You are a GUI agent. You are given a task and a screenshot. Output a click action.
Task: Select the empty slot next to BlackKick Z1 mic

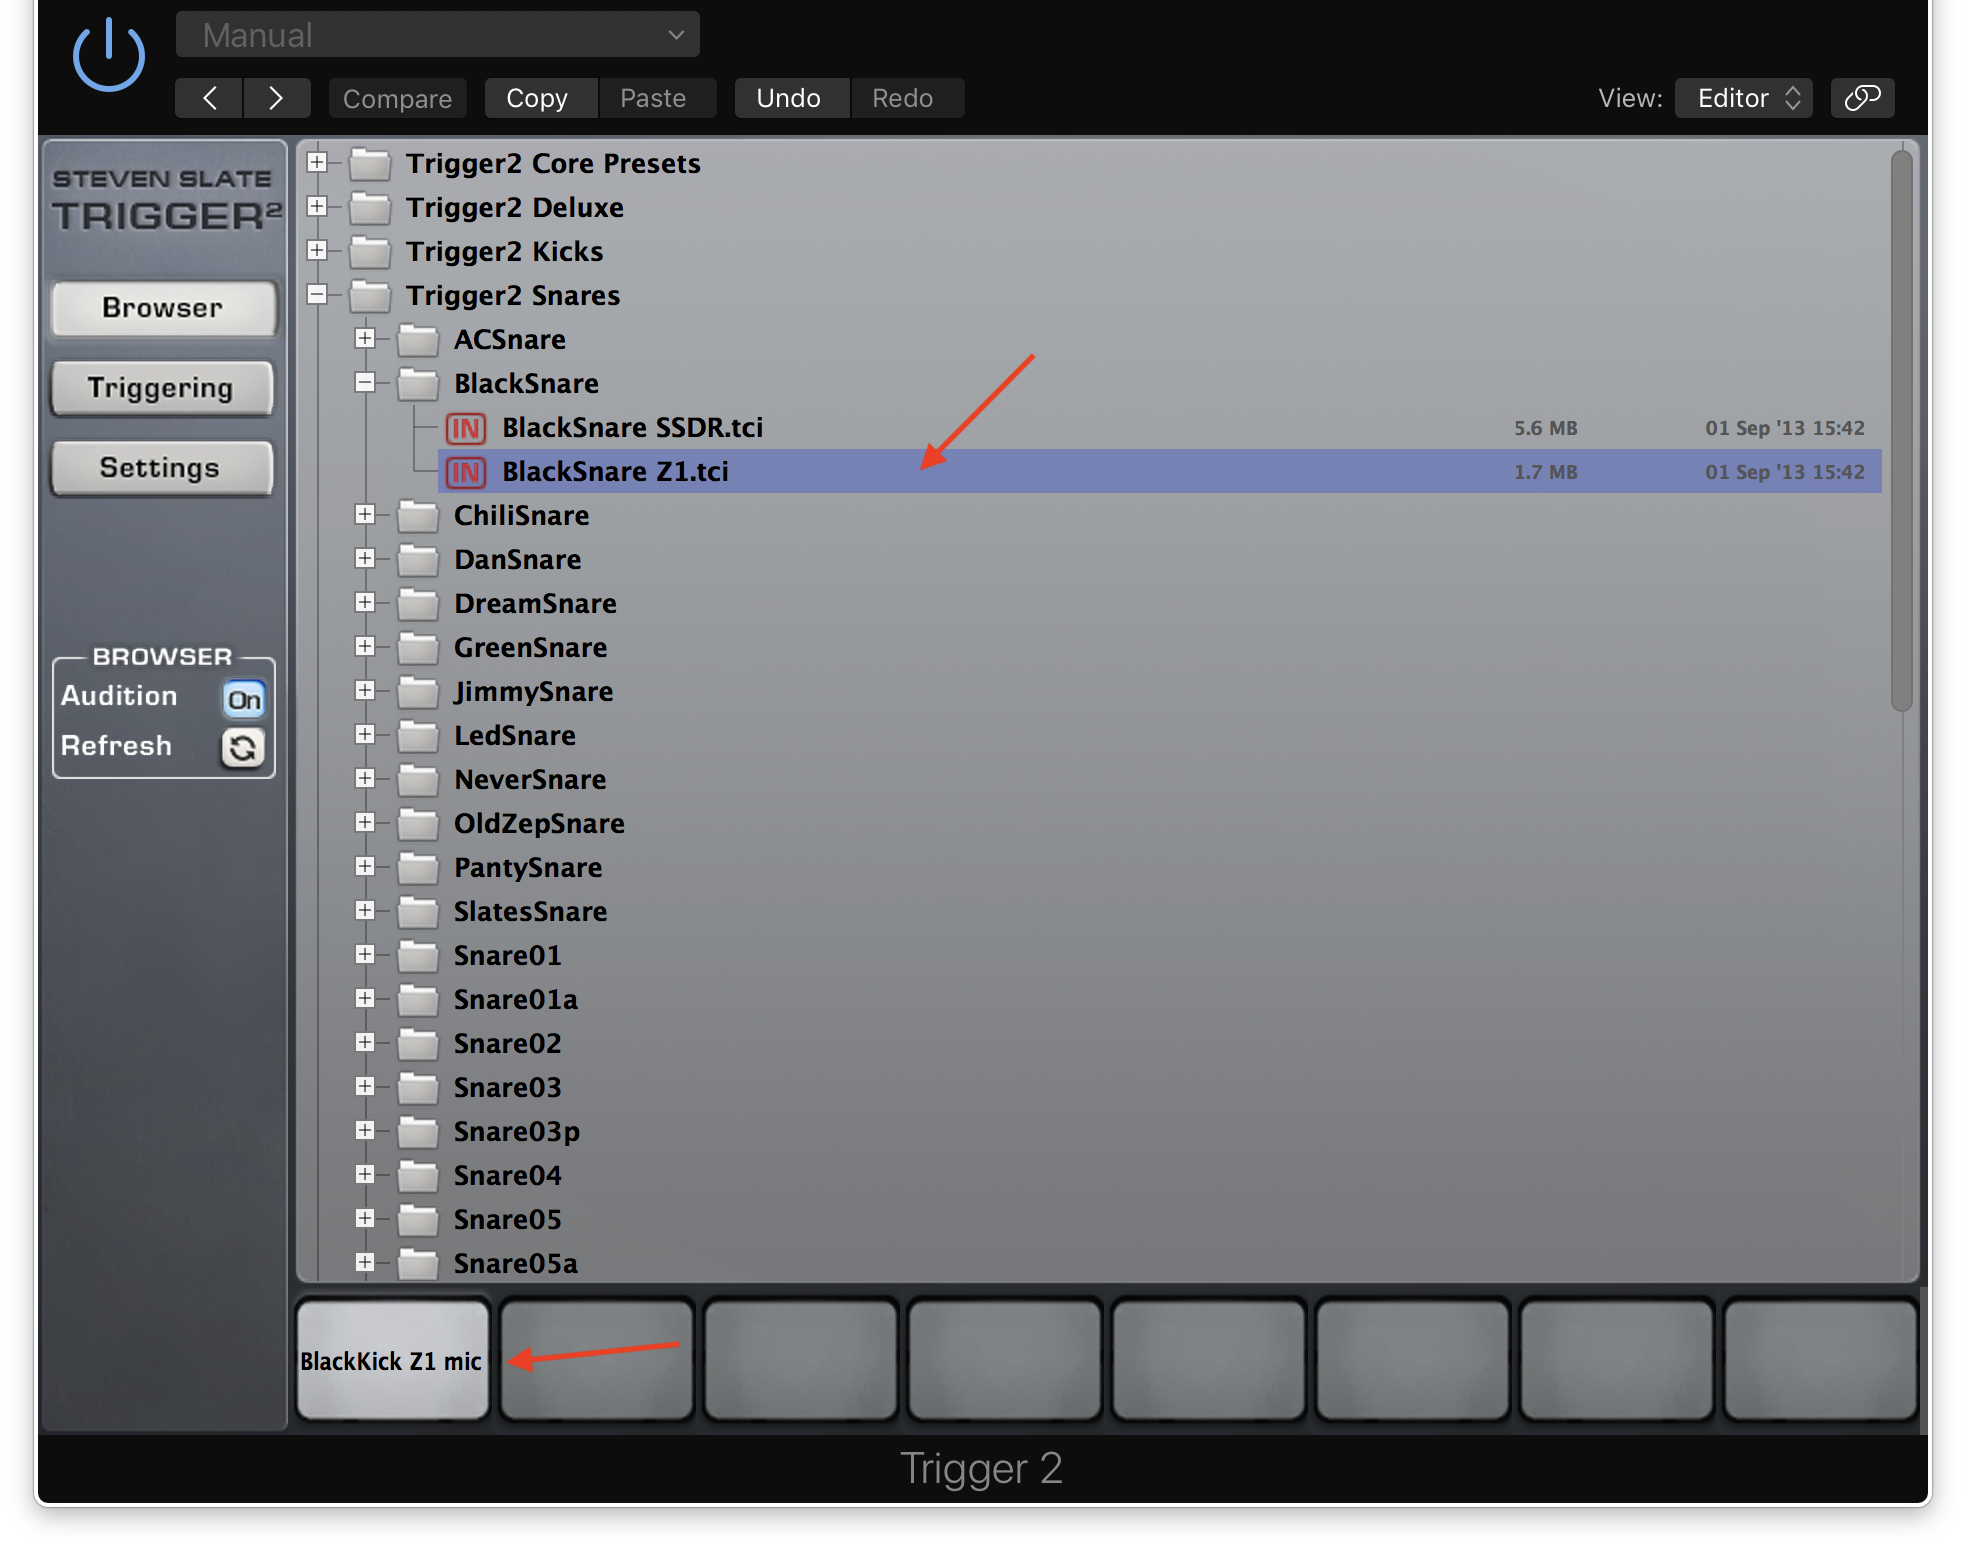(x=597, y=1360)
